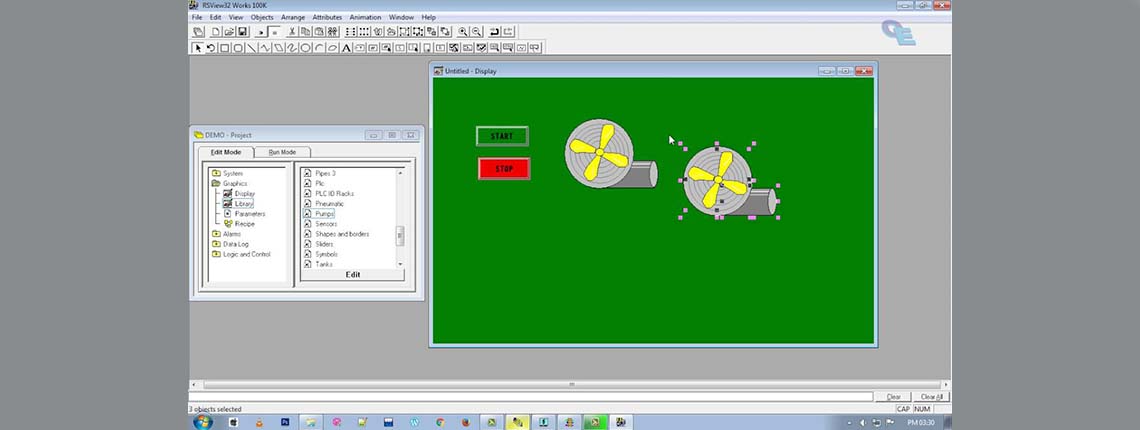Viewport: 1140px width, 430px height.
Task: Click library list scroll up arrow
Action: (x=400, y=173)
